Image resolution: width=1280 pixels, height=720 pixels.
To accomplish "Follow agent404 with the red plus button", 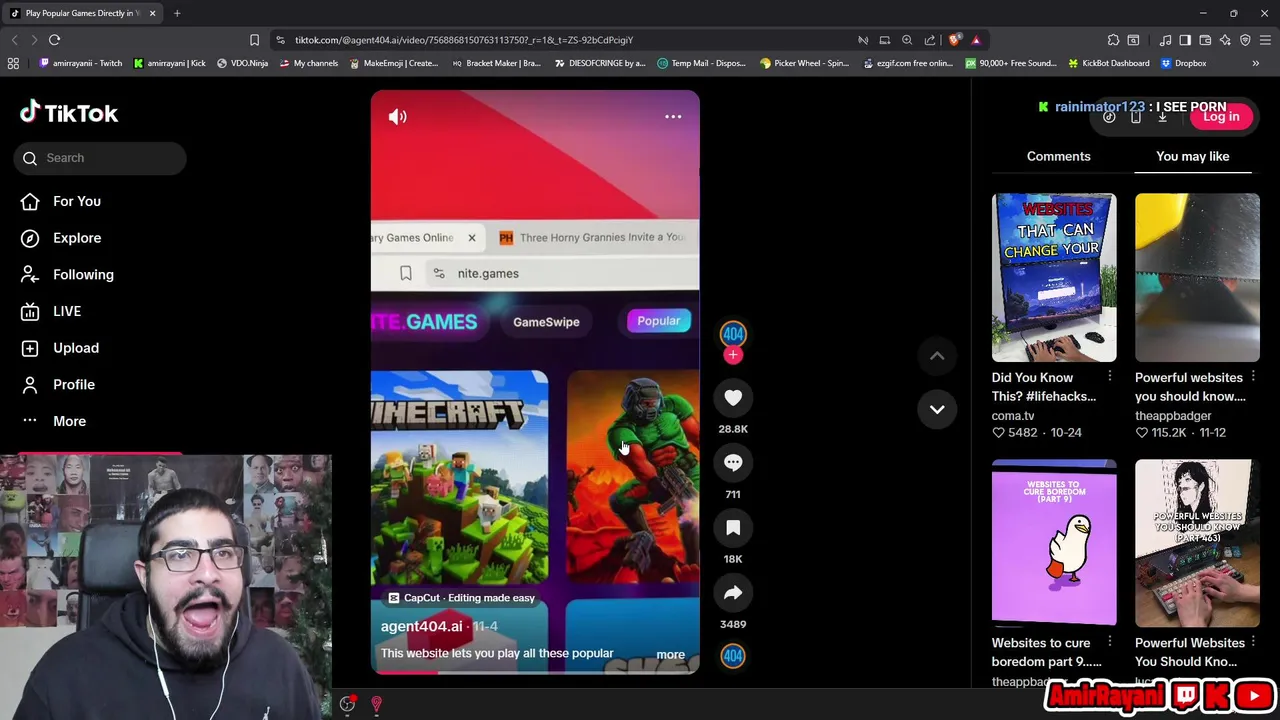I will [733, 355].
